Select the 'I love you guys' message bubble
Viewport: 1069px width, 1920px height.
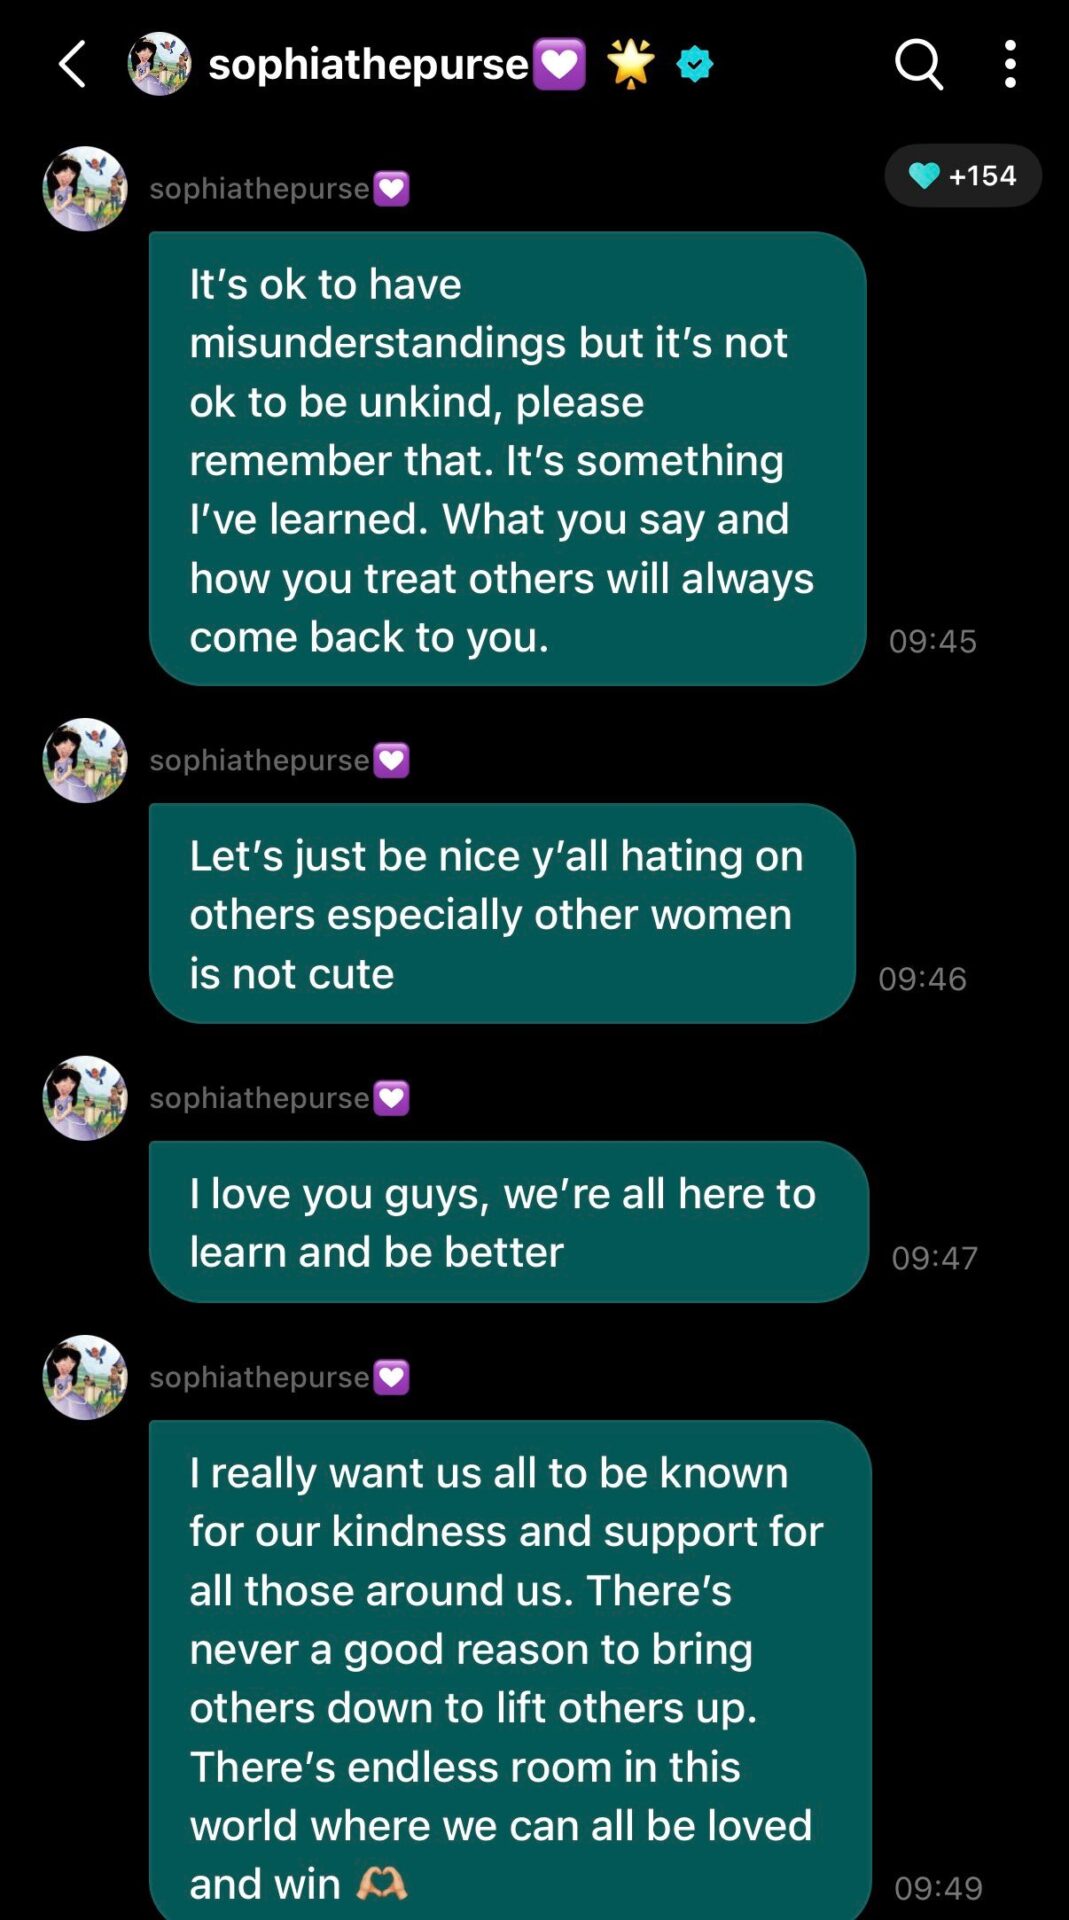click(509, 1222)
